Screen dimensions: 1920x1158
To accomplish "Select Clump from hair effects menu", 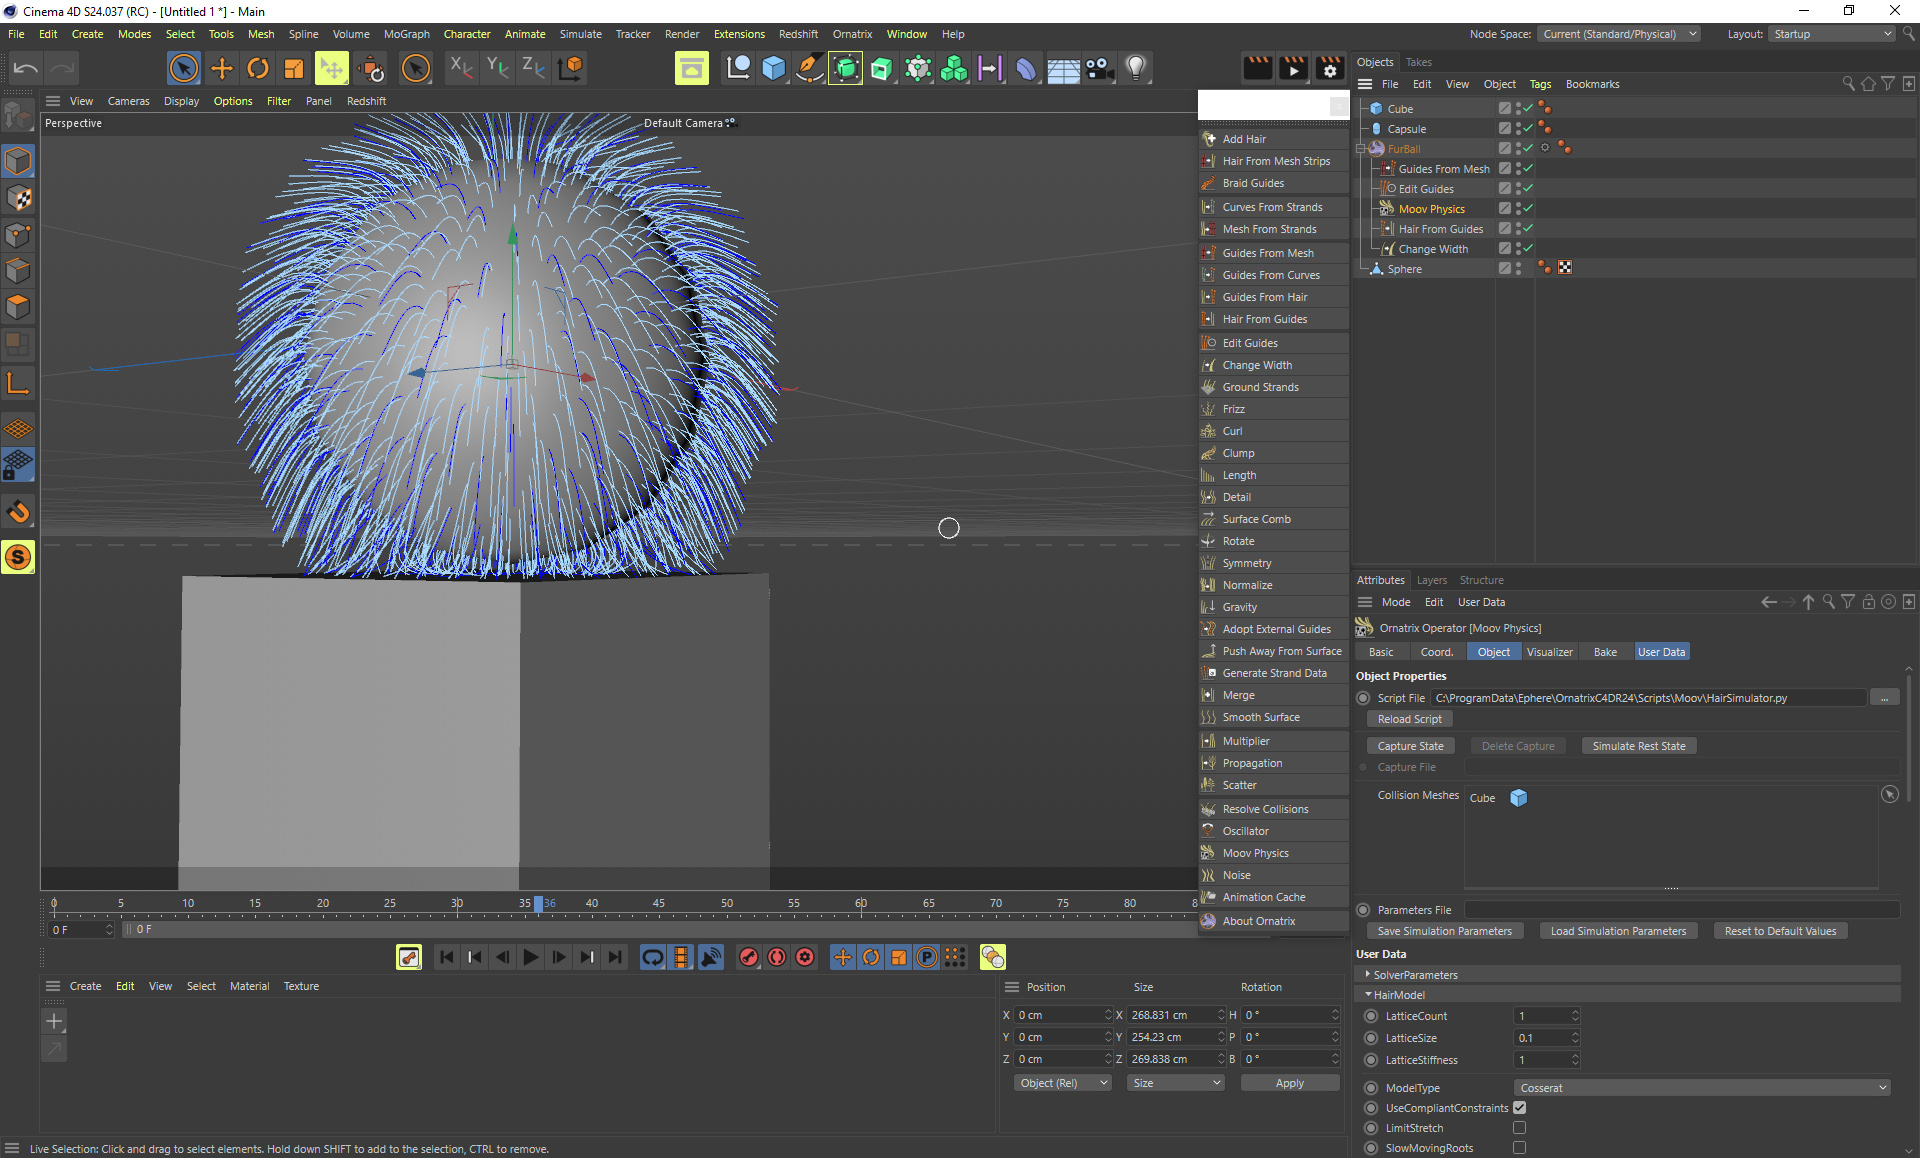I will click(1236, 451).
